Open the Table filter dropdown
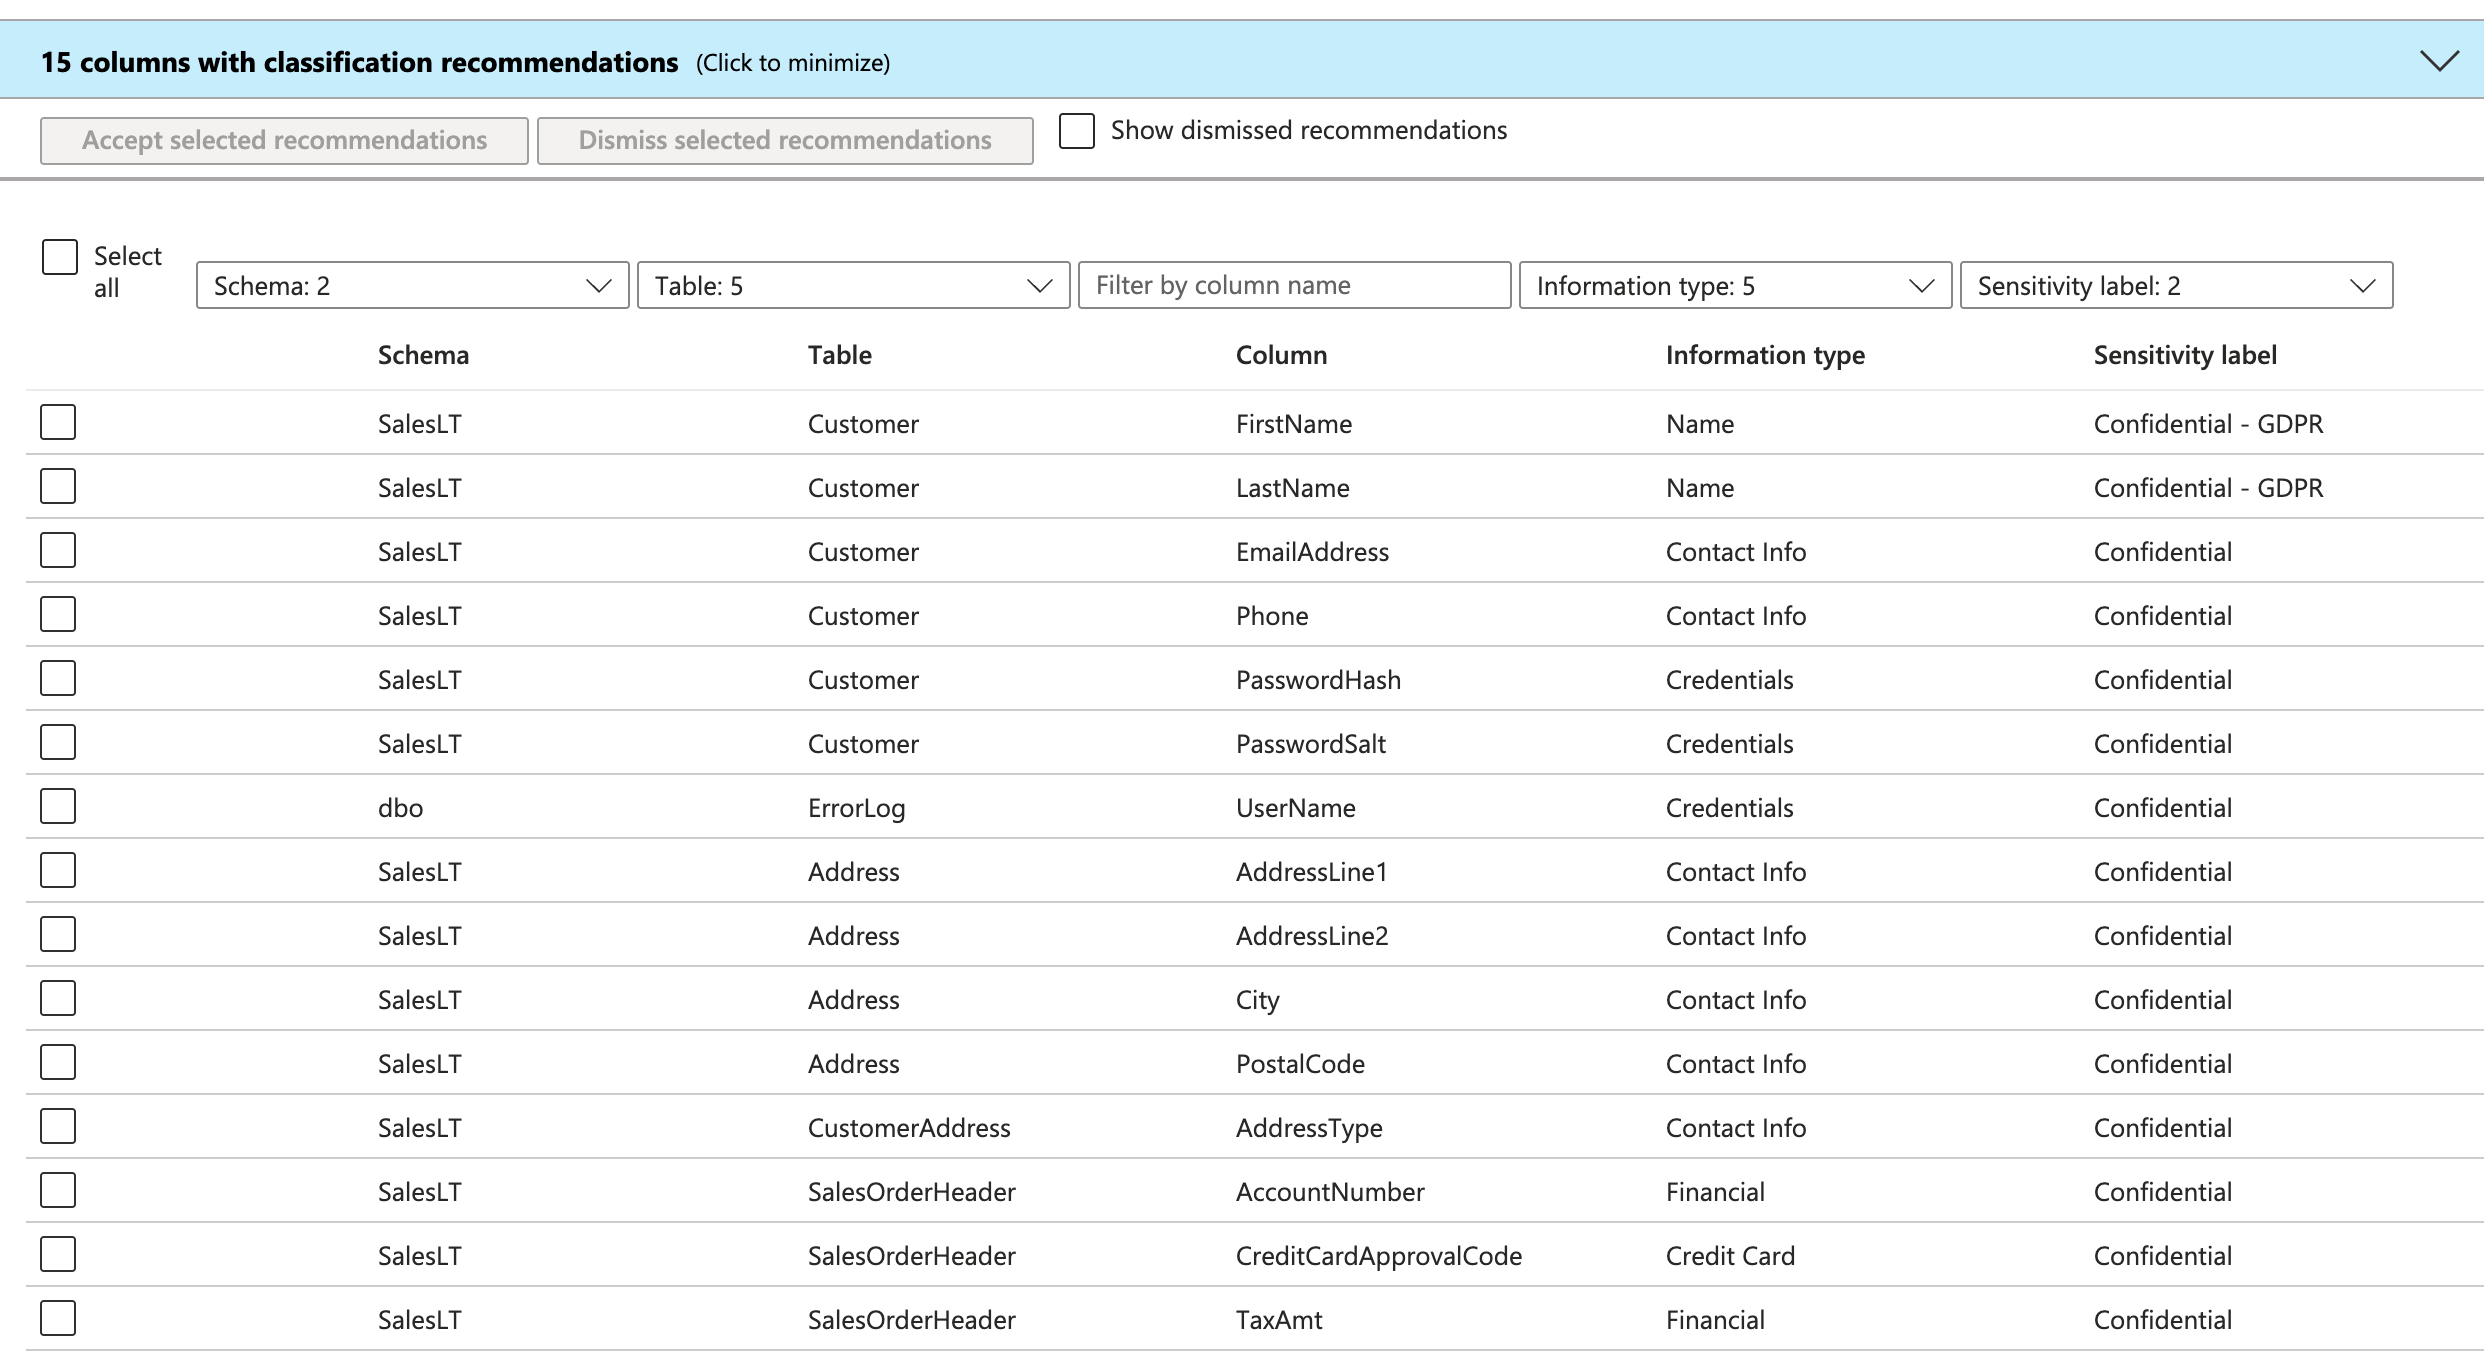This screenshot has height=1370, width=2484. (x=853, y=286)
